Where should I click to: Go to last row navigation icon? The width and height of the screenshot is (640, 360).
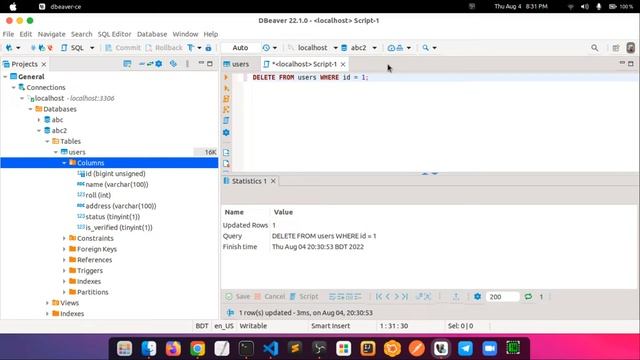[x=405, y=297]
